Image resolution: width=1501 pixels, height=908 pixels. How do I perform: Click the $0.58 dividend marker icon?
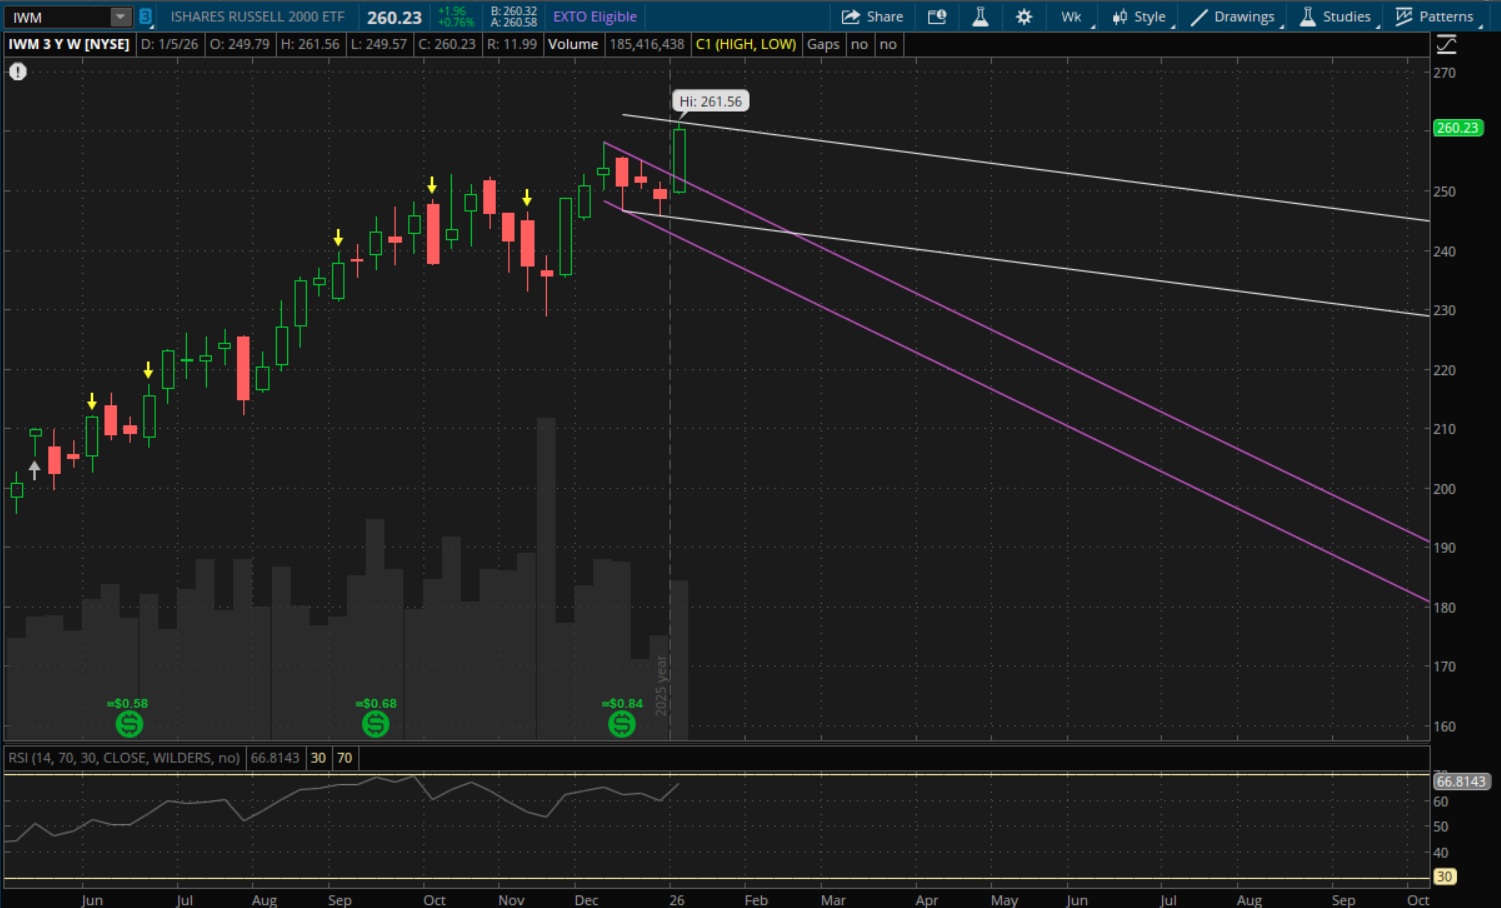[129, 724]
